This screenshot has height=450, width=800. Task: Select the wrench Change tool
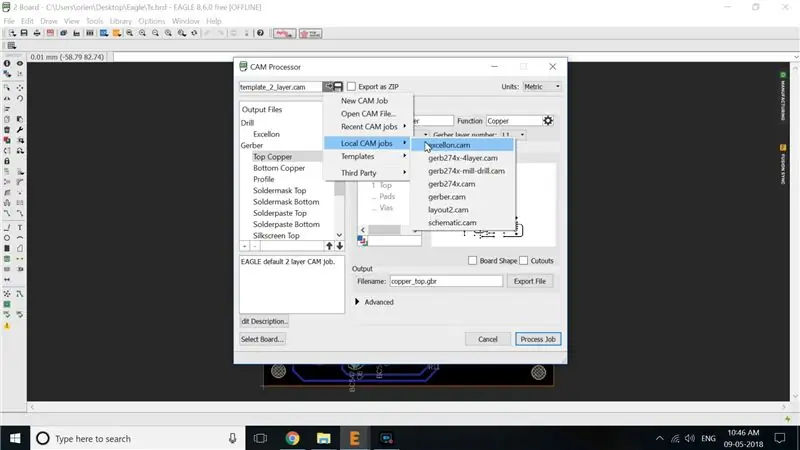tap(20, 130)
